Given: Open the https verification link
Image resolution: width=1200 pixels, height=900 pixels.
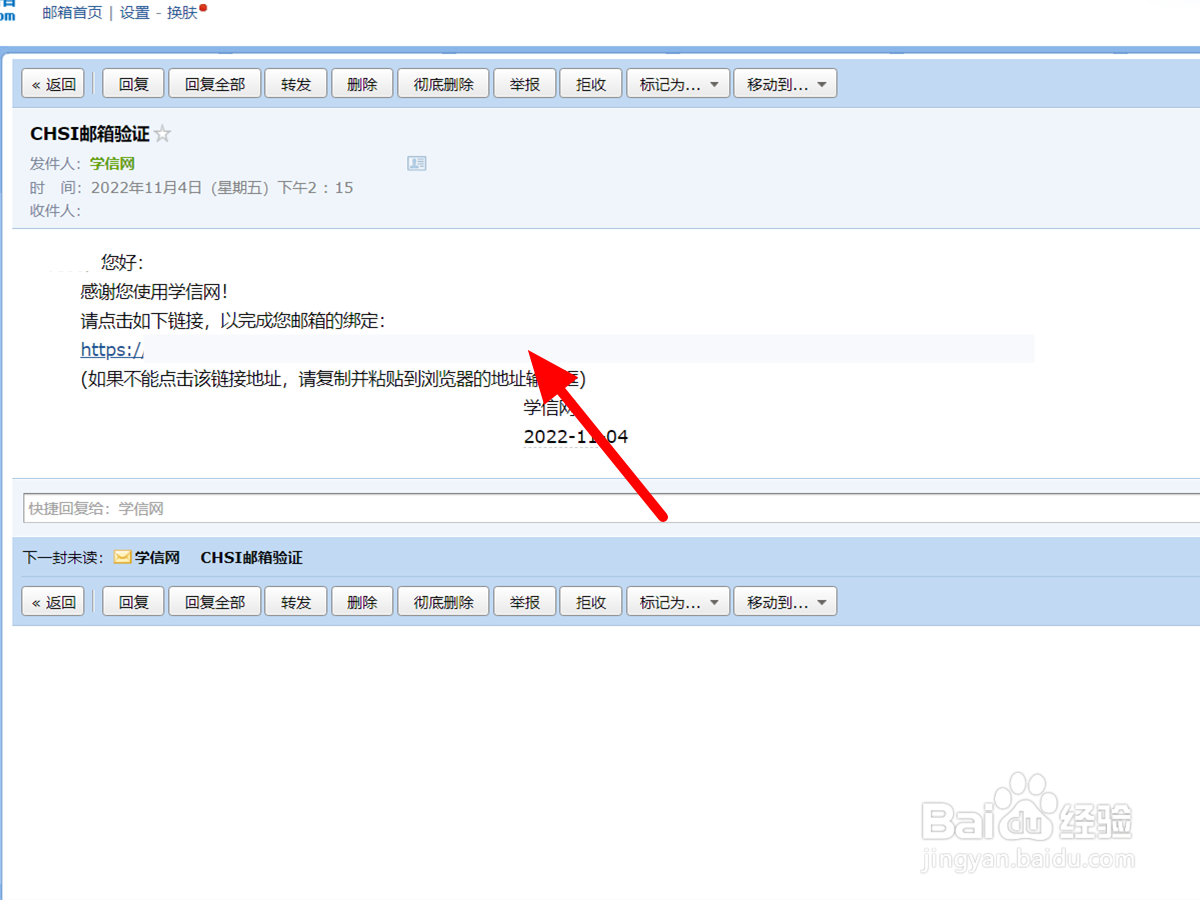Looking at the screenshot, I should point(113,350).
